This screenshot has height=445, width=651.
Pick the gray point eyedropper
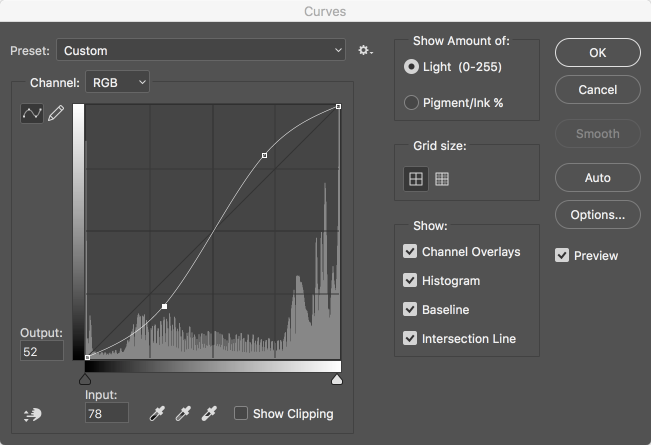(183, 414)
